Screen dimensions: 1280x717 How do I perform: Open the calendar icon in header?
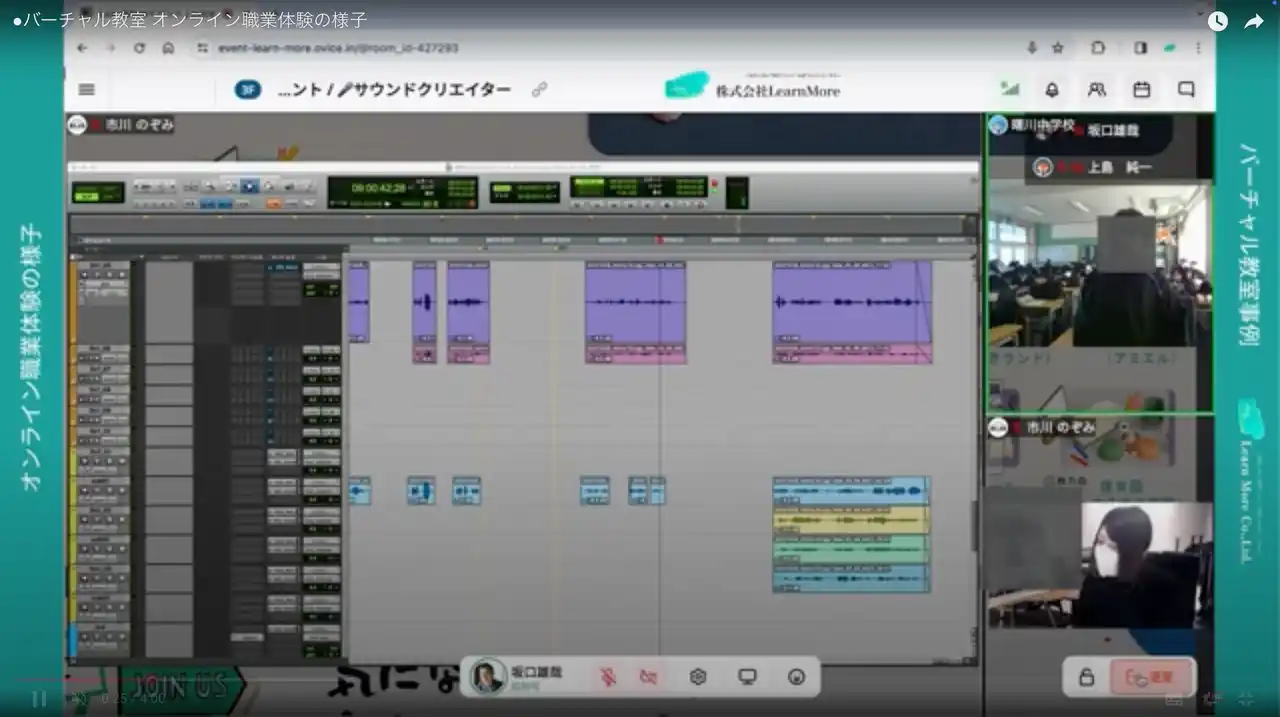click(x=1141, y=89)
